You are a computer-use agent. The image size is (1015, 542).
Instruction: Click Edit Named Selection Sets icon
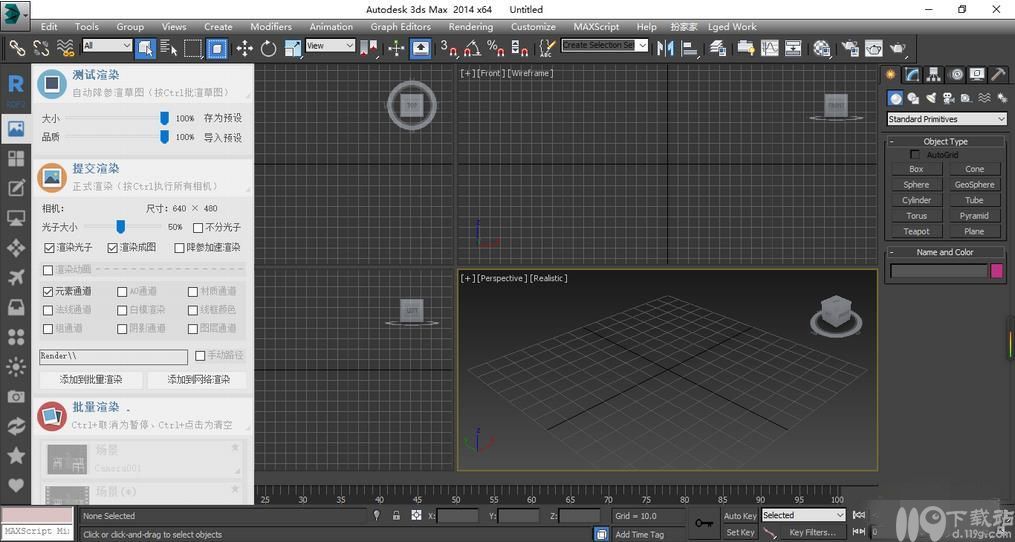coord(547,47)
